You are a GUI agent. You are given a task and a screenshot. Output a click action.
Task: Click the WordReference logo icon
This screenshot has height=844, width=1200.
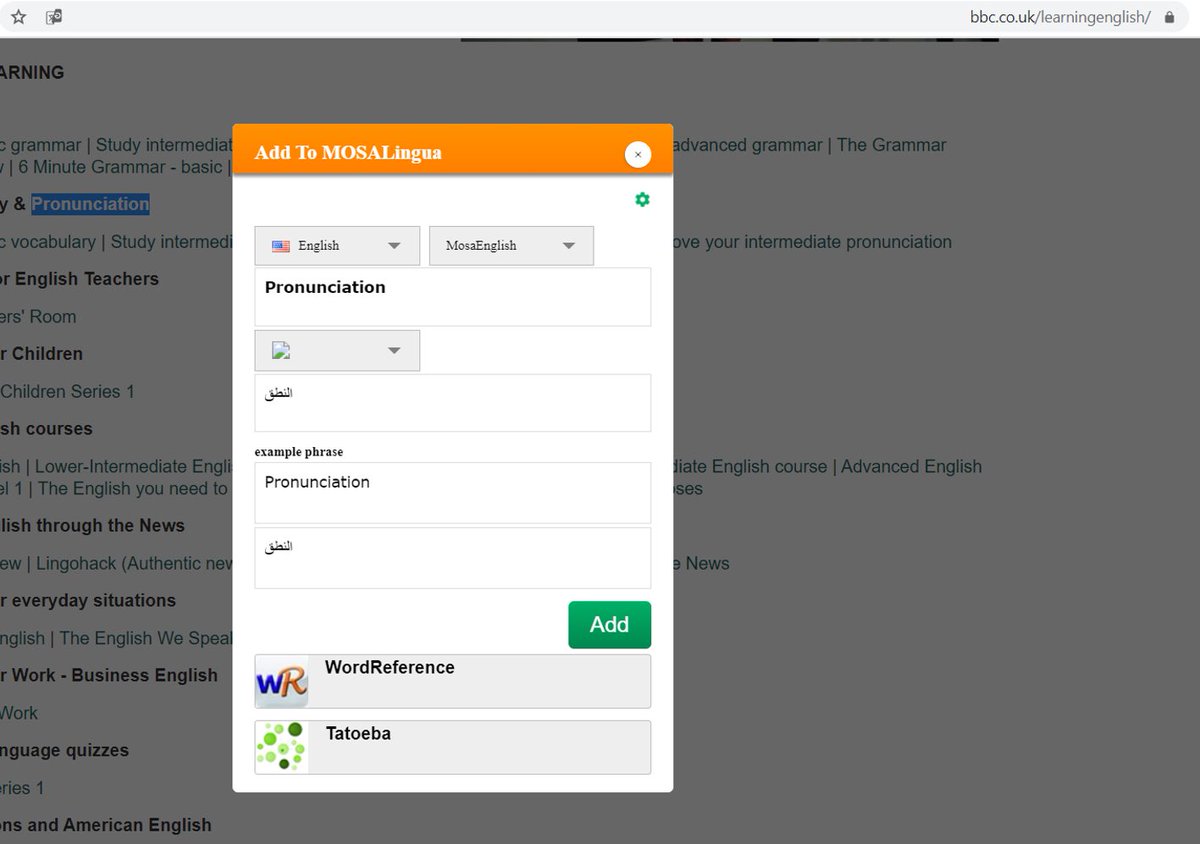[282, 682]
